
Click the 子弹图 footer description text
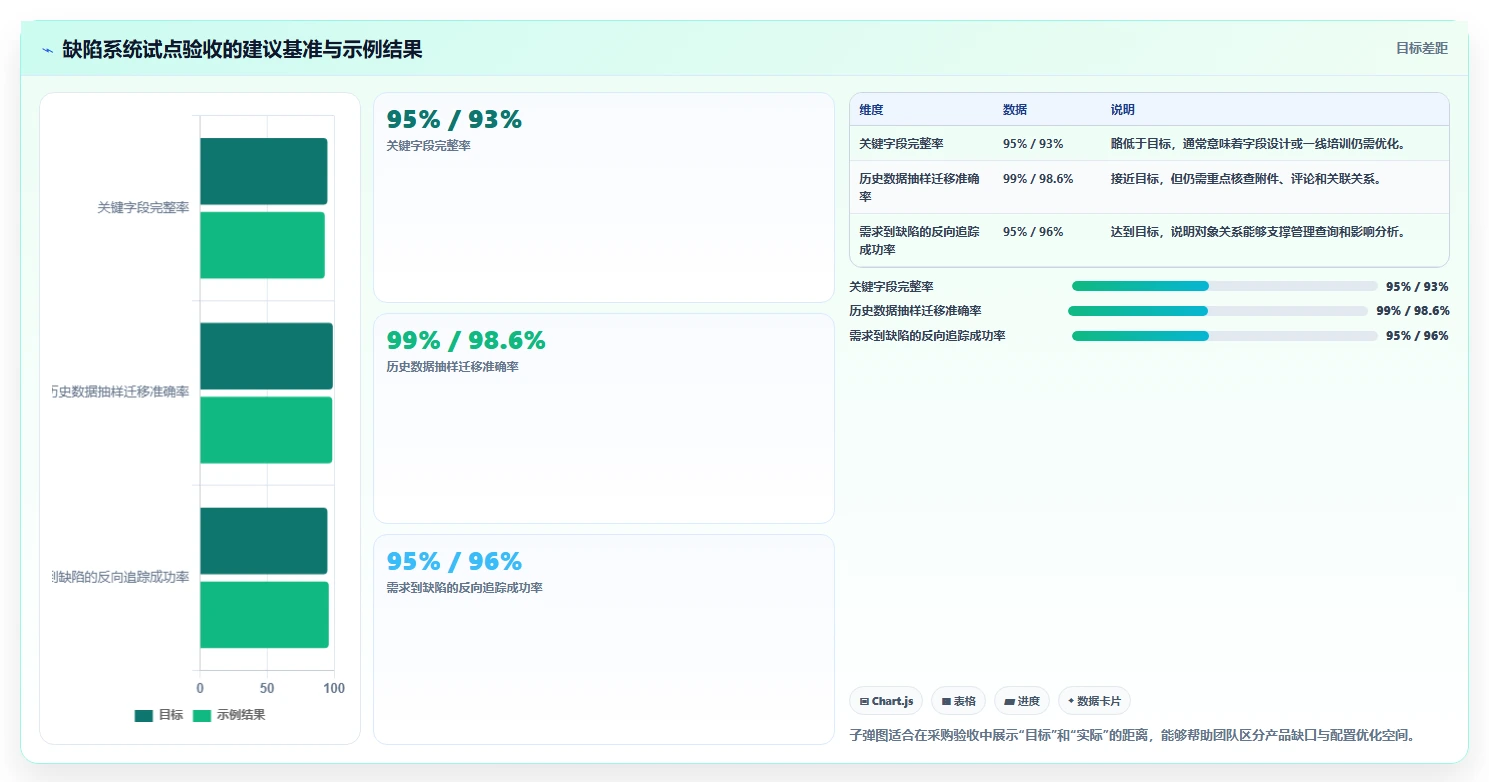click(1132, 735)
